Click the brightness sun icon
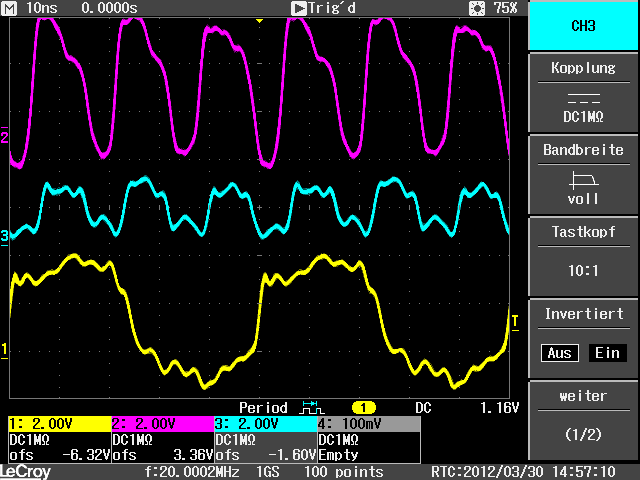This screenshot has width=640, height=480. [477, 8]
